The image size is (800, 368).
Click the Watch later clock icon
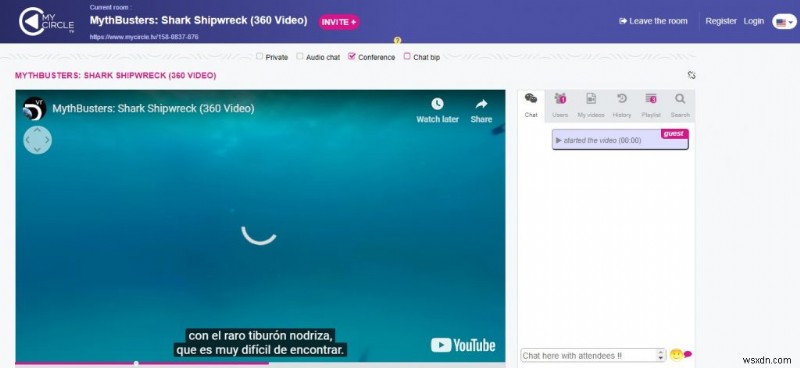click(437, 104)
